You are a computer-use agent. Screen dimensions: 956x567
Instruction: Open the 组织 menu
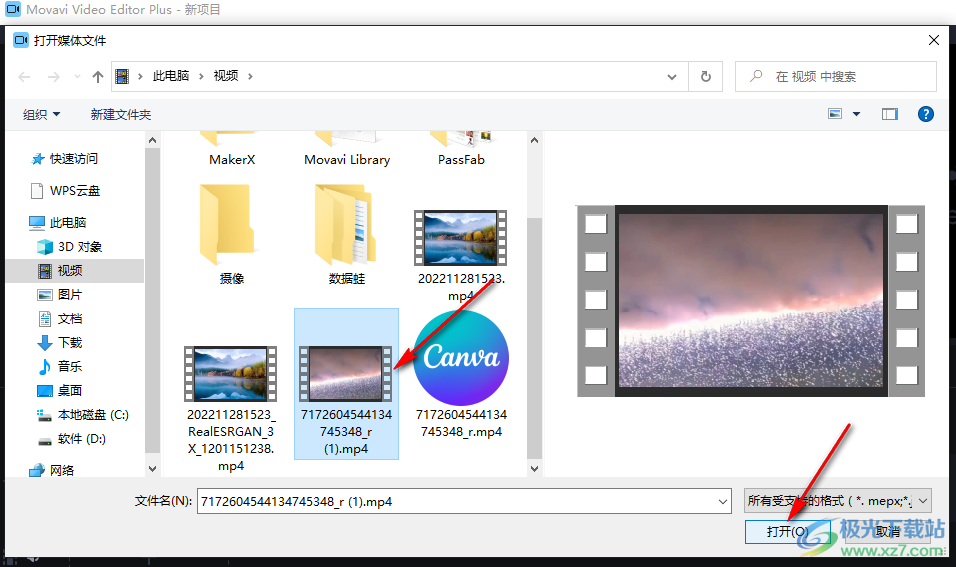click(x=41, y=114)
